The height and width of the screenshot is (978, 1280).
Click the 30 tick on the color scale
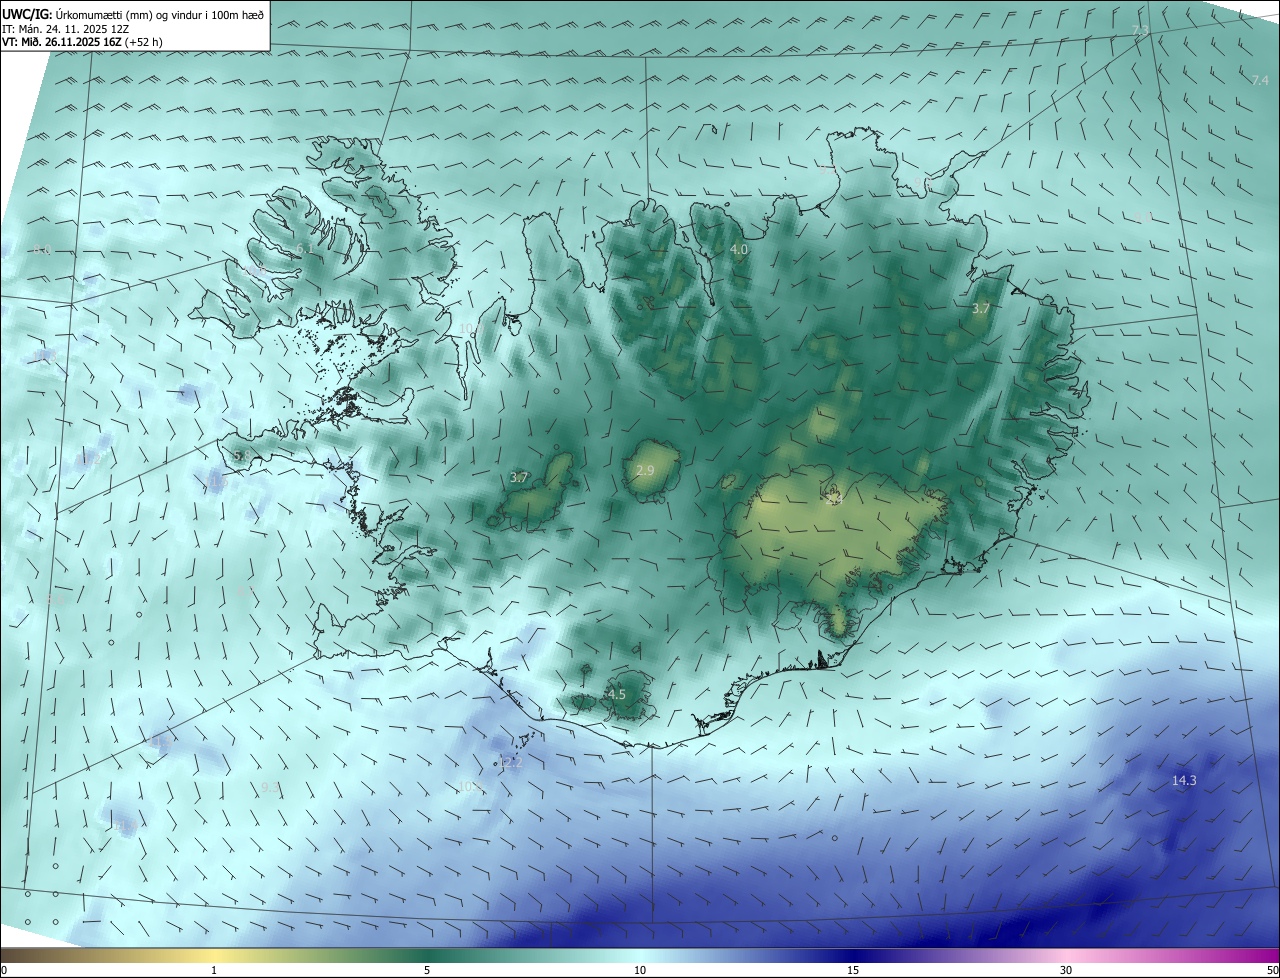1066,970
